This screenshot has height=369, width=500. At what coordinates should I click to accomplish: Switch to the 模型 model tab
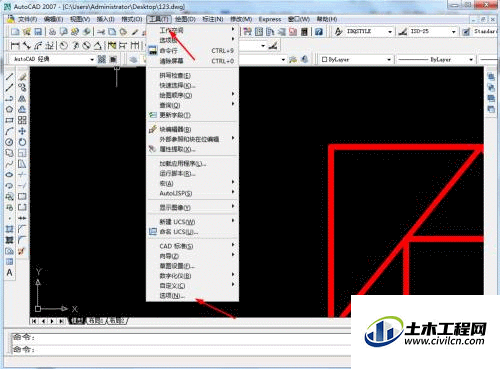click(x=77, y=321)
